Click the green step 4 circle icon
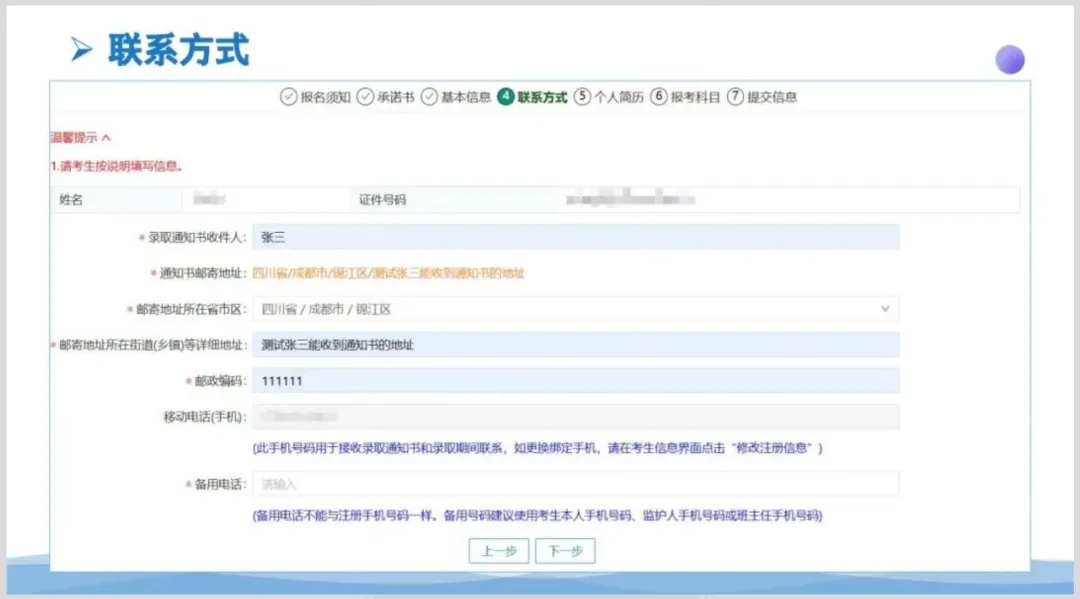Image resolution: width=1080 pixels, height=599 pixels. [506, 96]
